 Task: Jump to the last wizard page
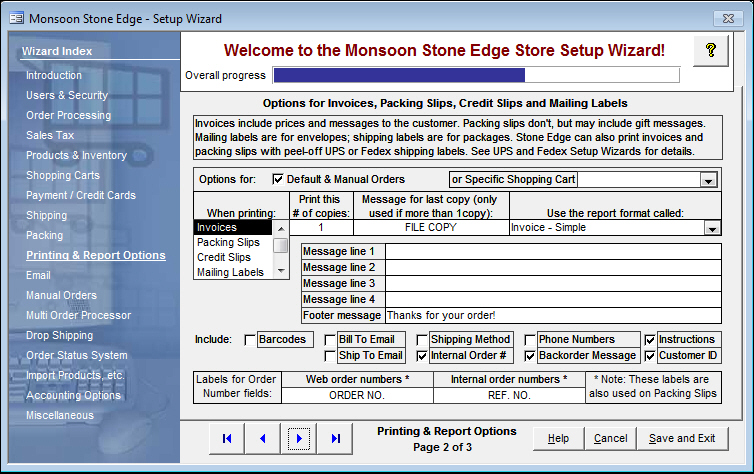[335, 438]
